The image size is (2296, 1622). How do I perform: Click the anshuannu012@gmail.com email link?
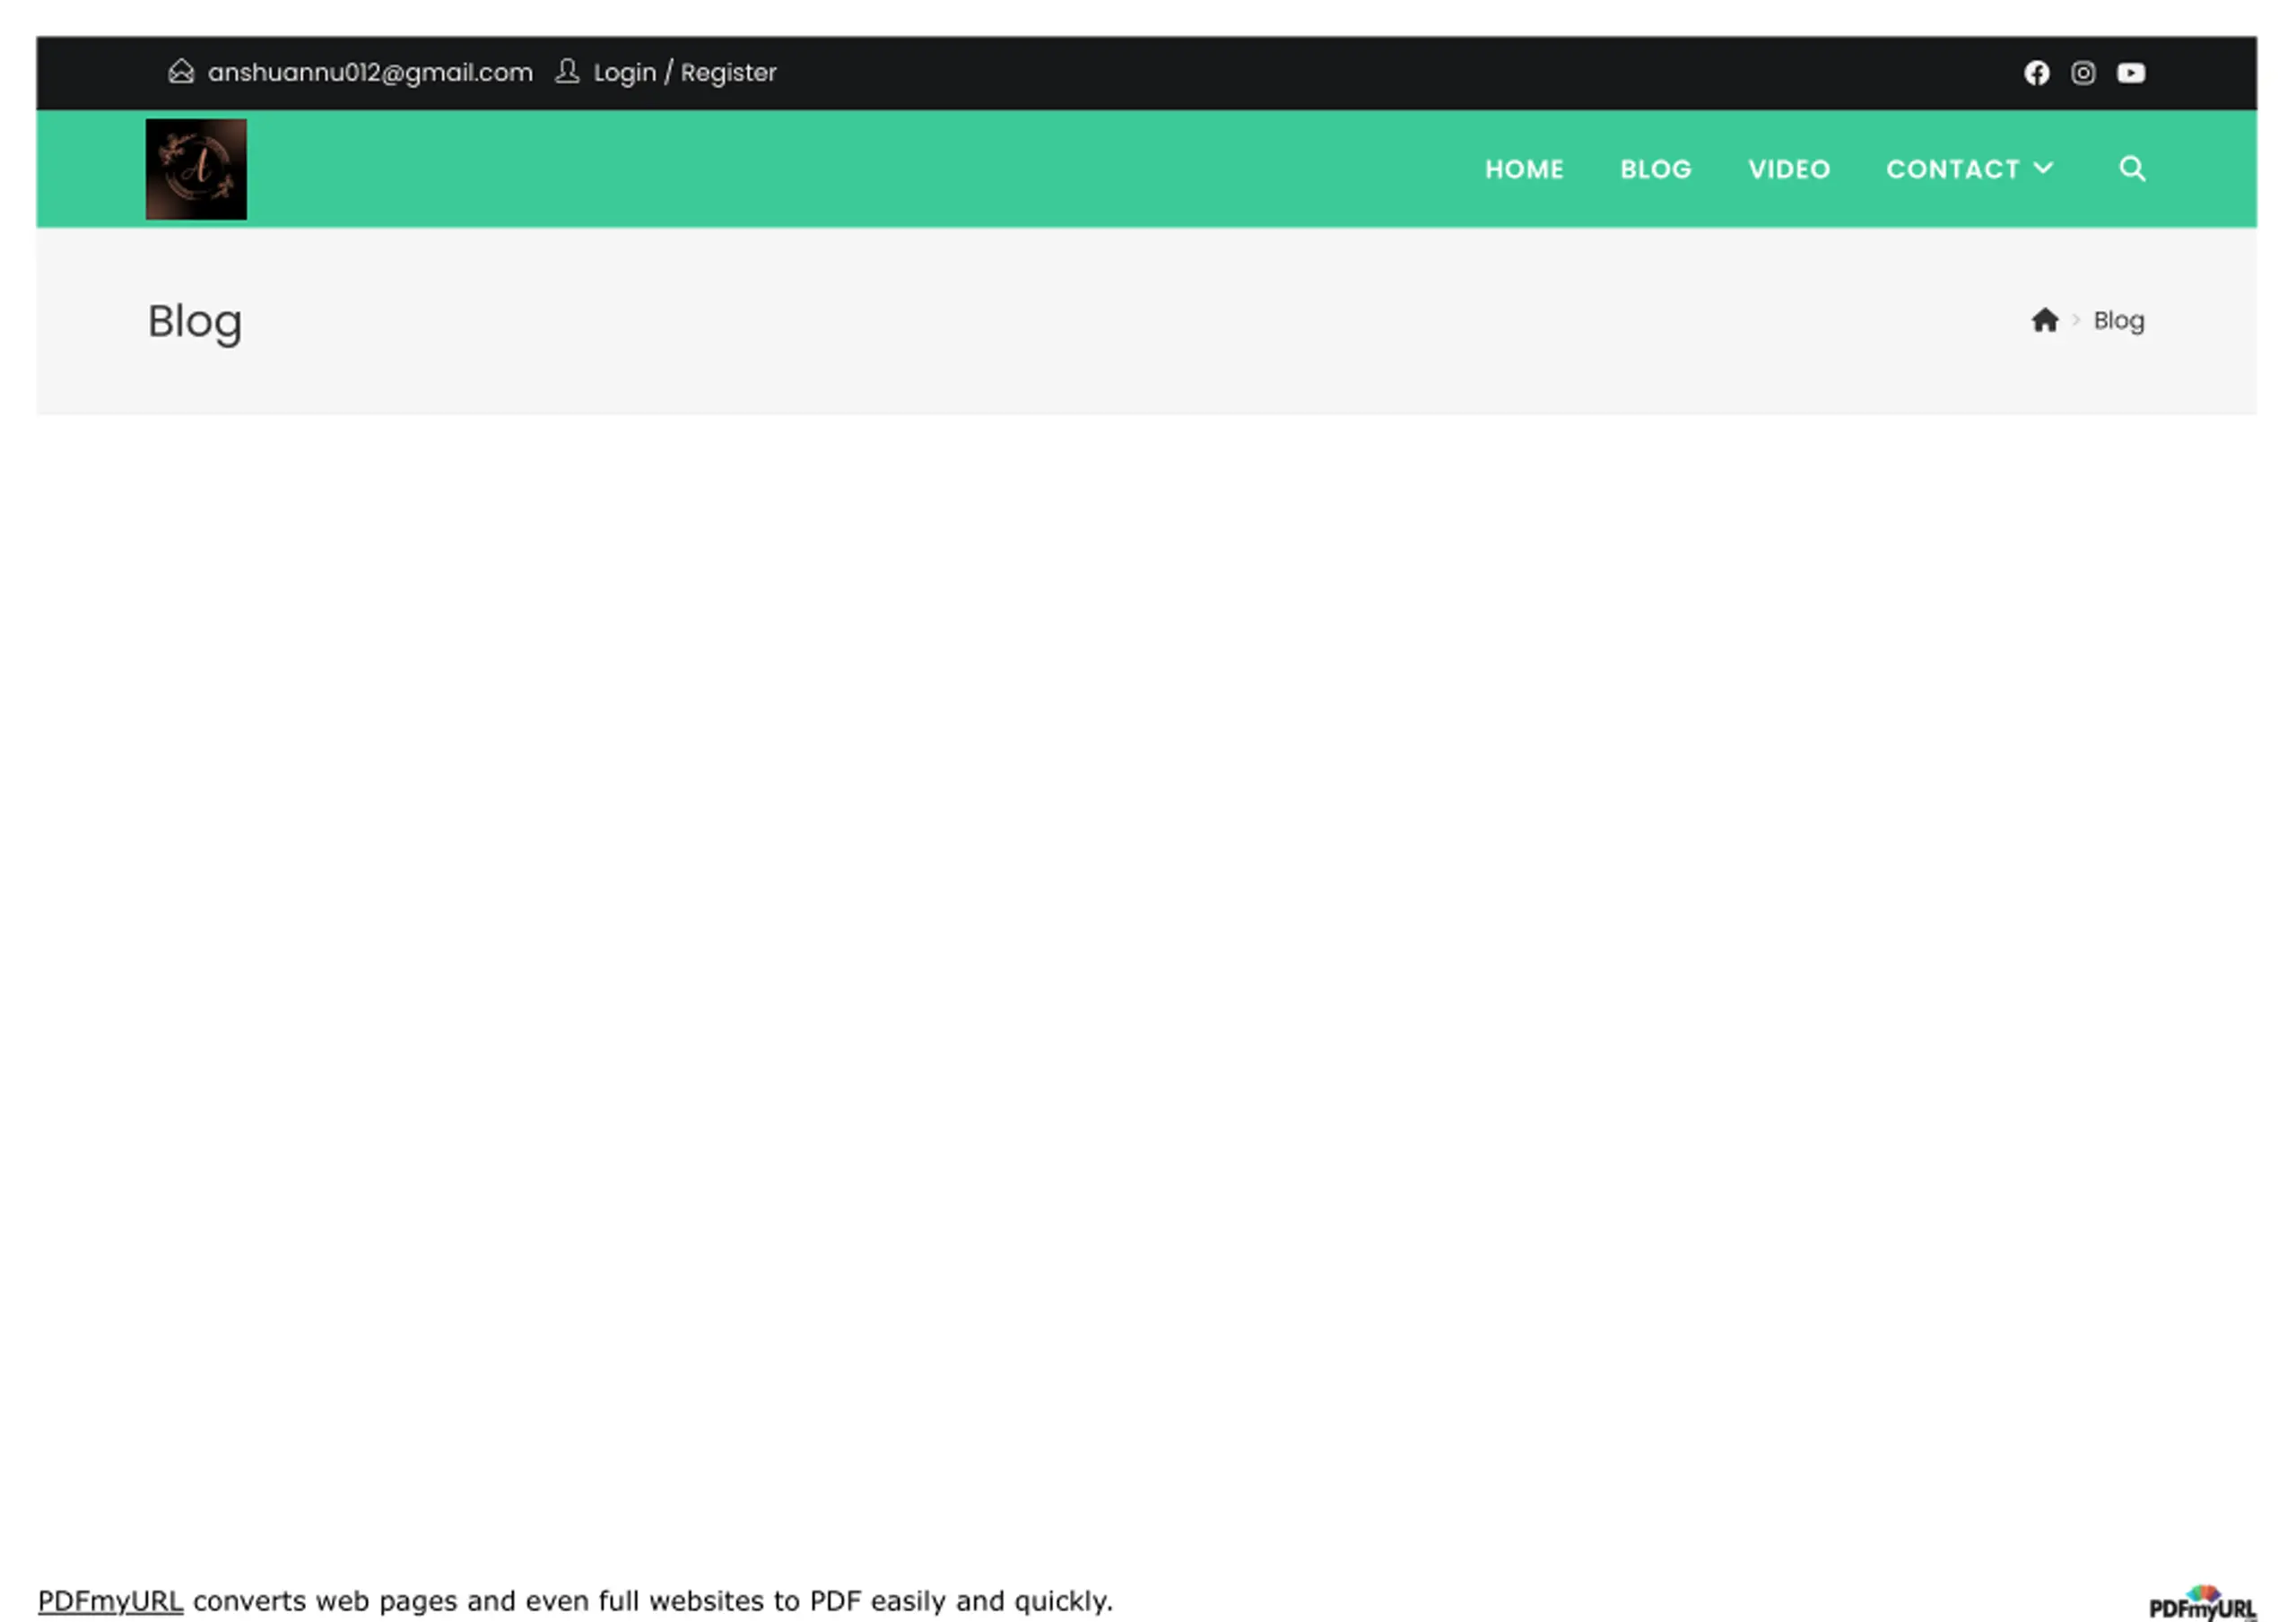tap(370, 73)
